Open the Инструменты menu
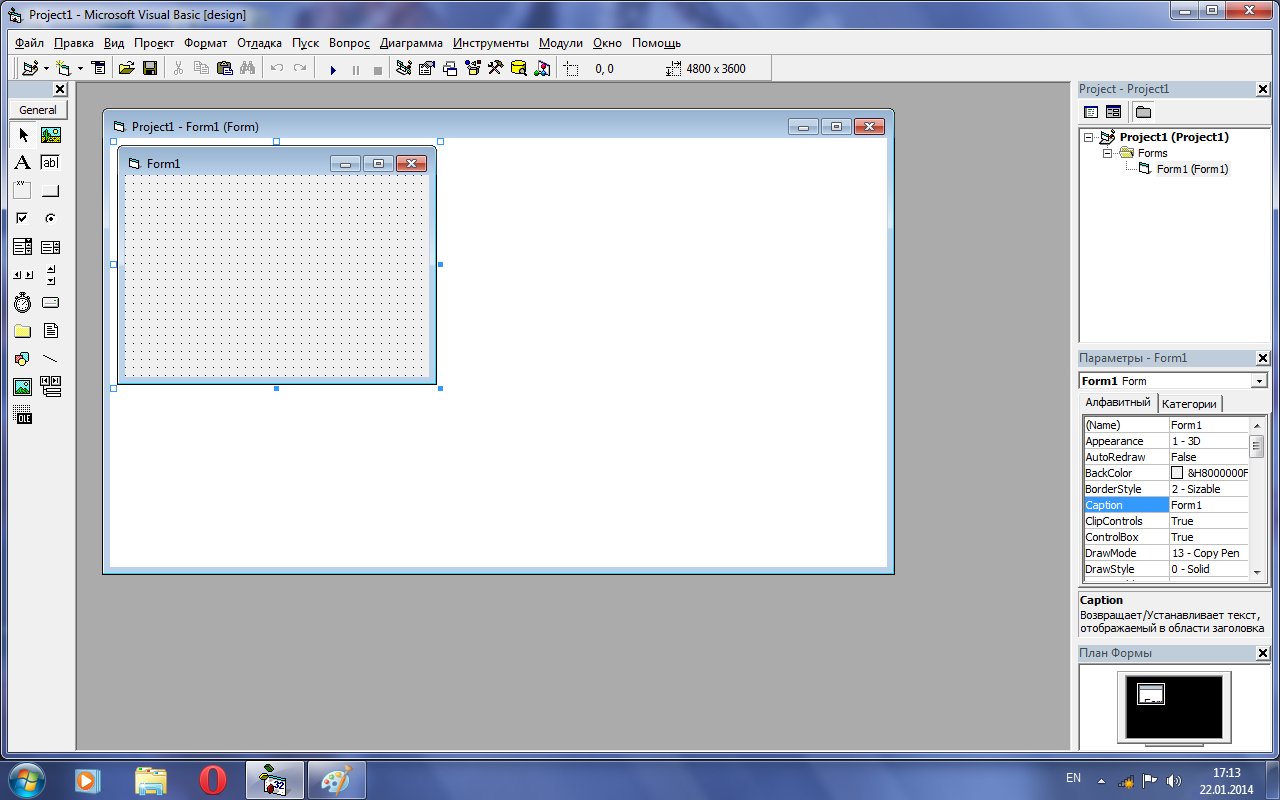 point(491,43)
